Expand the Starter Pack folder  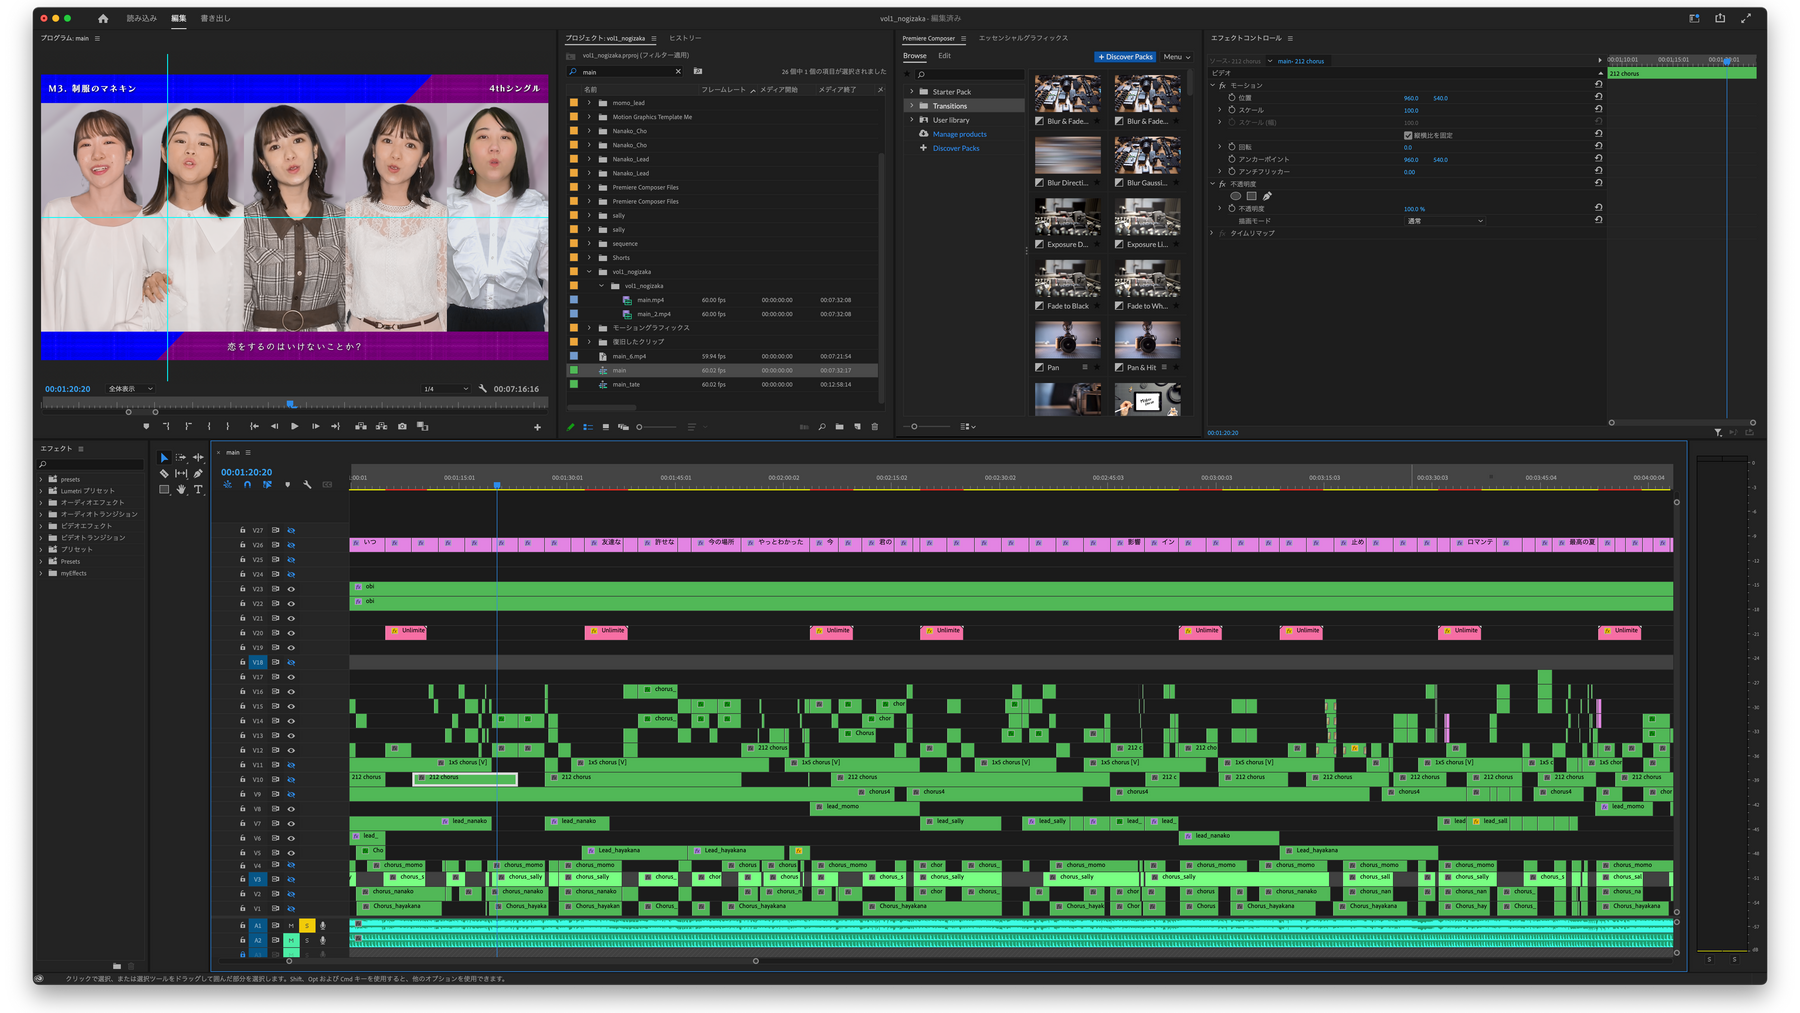click(x=911, y=92)
